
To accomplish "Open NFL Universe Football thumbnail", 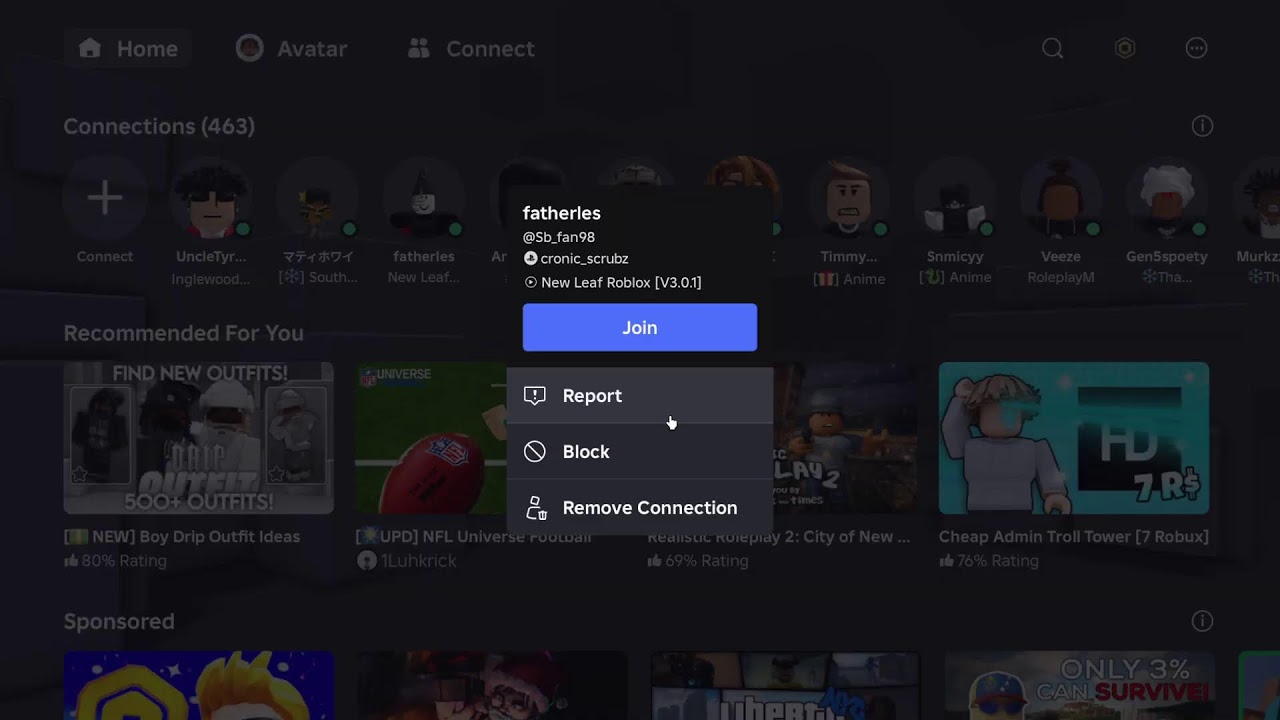I will pyautogui.click(x=431, y=438).
